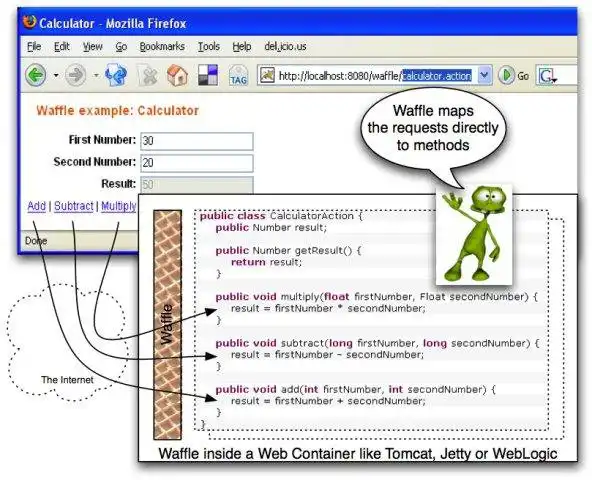Viewport: 592px width, 480px height.
Task: Click the Subtract link
Action: [x=74, y=206]
